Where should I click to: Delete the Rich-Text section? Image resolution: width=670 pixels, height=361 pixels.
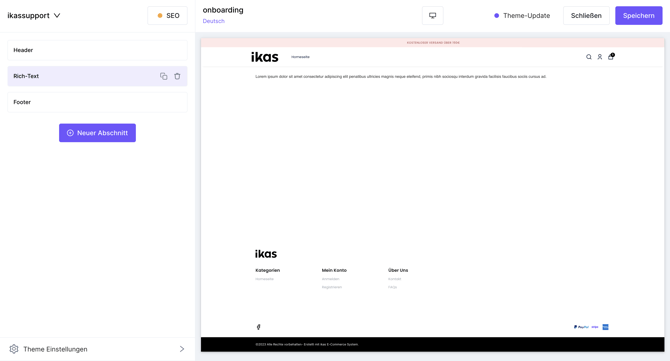pyautogui.click(x=177, y=76)
